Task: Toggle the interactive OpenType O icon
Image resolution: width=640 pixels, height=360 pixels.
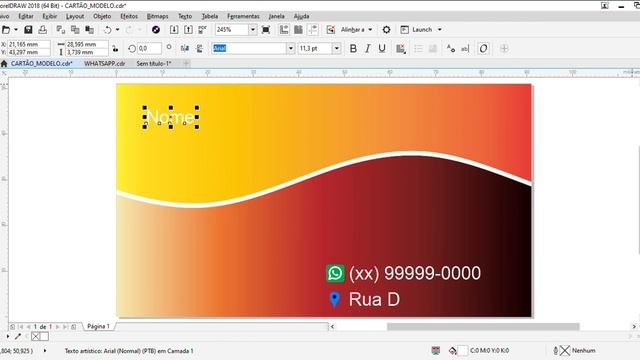Action: tap(483, 49)
